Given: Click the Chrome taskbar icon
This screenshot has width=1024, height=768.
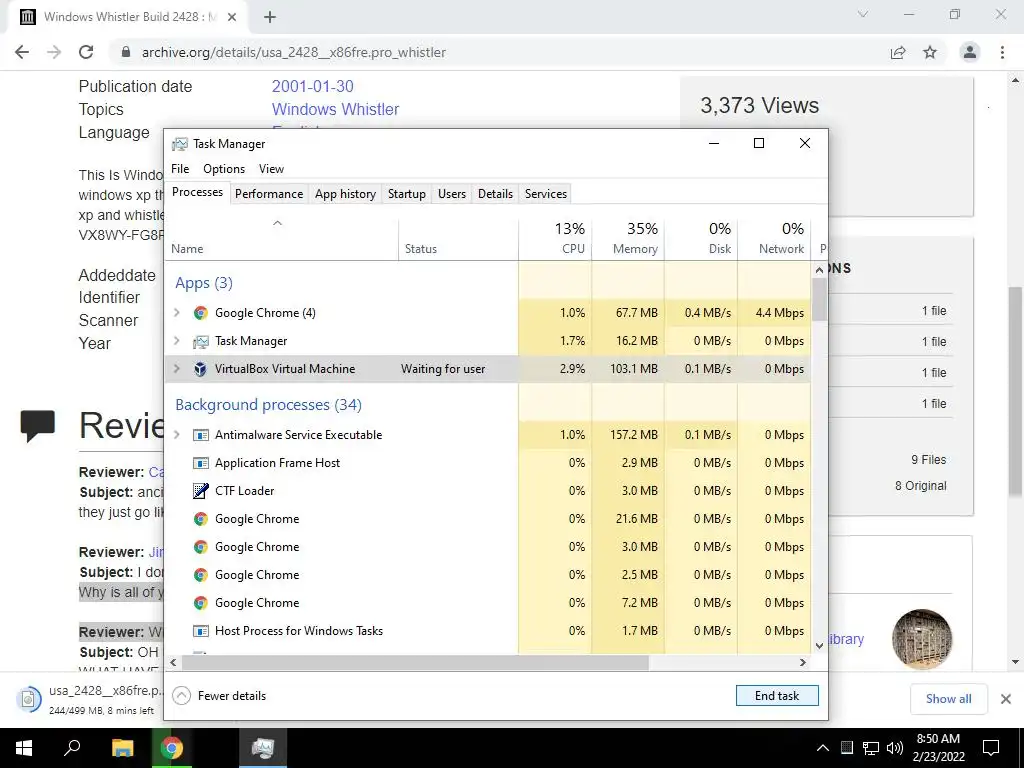Looking at the screenshot, I should 172,748.
